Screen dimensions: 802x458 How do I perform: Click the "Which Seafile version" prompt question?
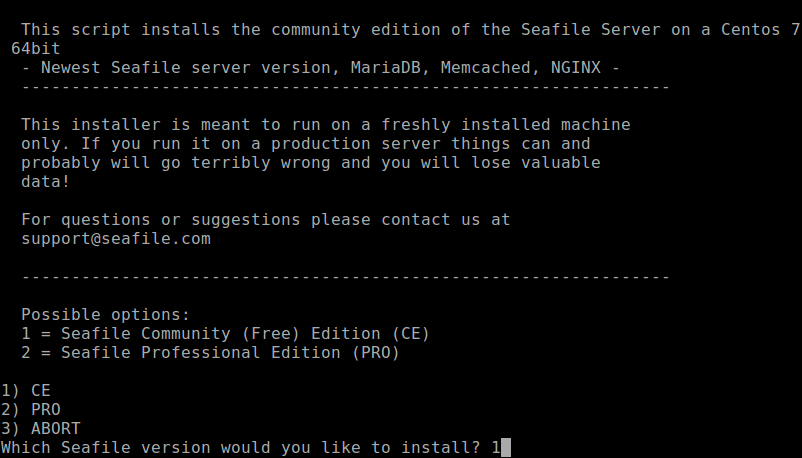tap(240, 448)
